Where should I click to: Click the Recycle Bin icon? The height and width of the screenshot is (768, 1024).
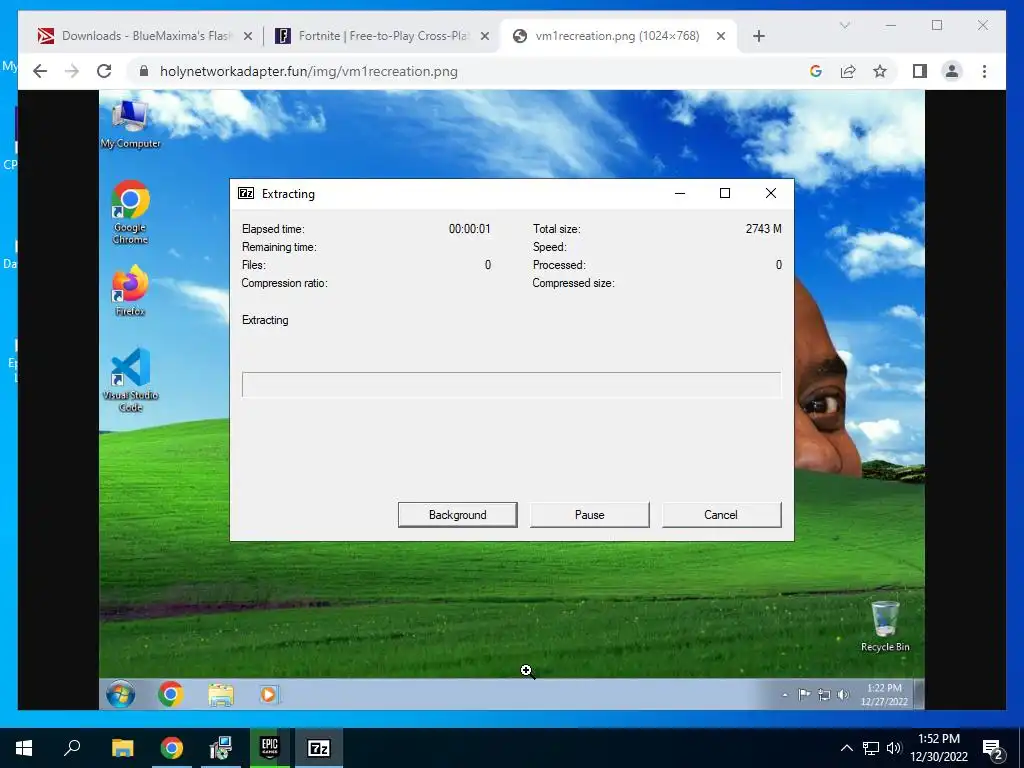pos(885,627)
